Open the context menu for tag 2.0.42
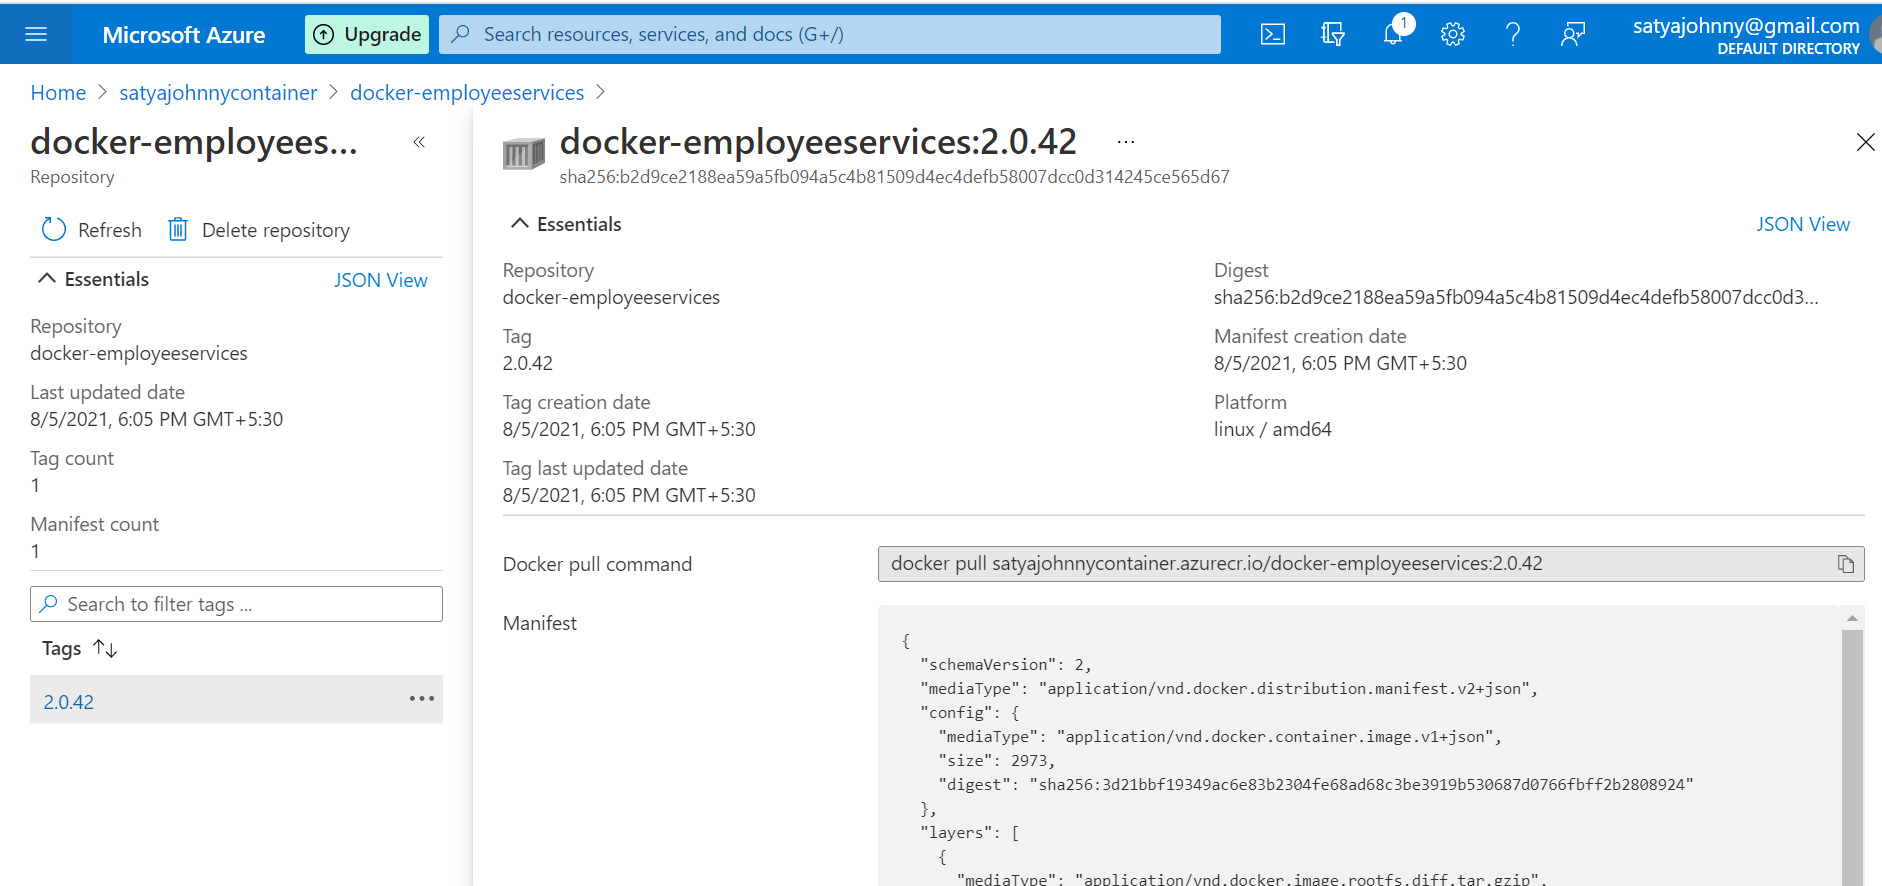The image size is (1882, 886). 421,699
